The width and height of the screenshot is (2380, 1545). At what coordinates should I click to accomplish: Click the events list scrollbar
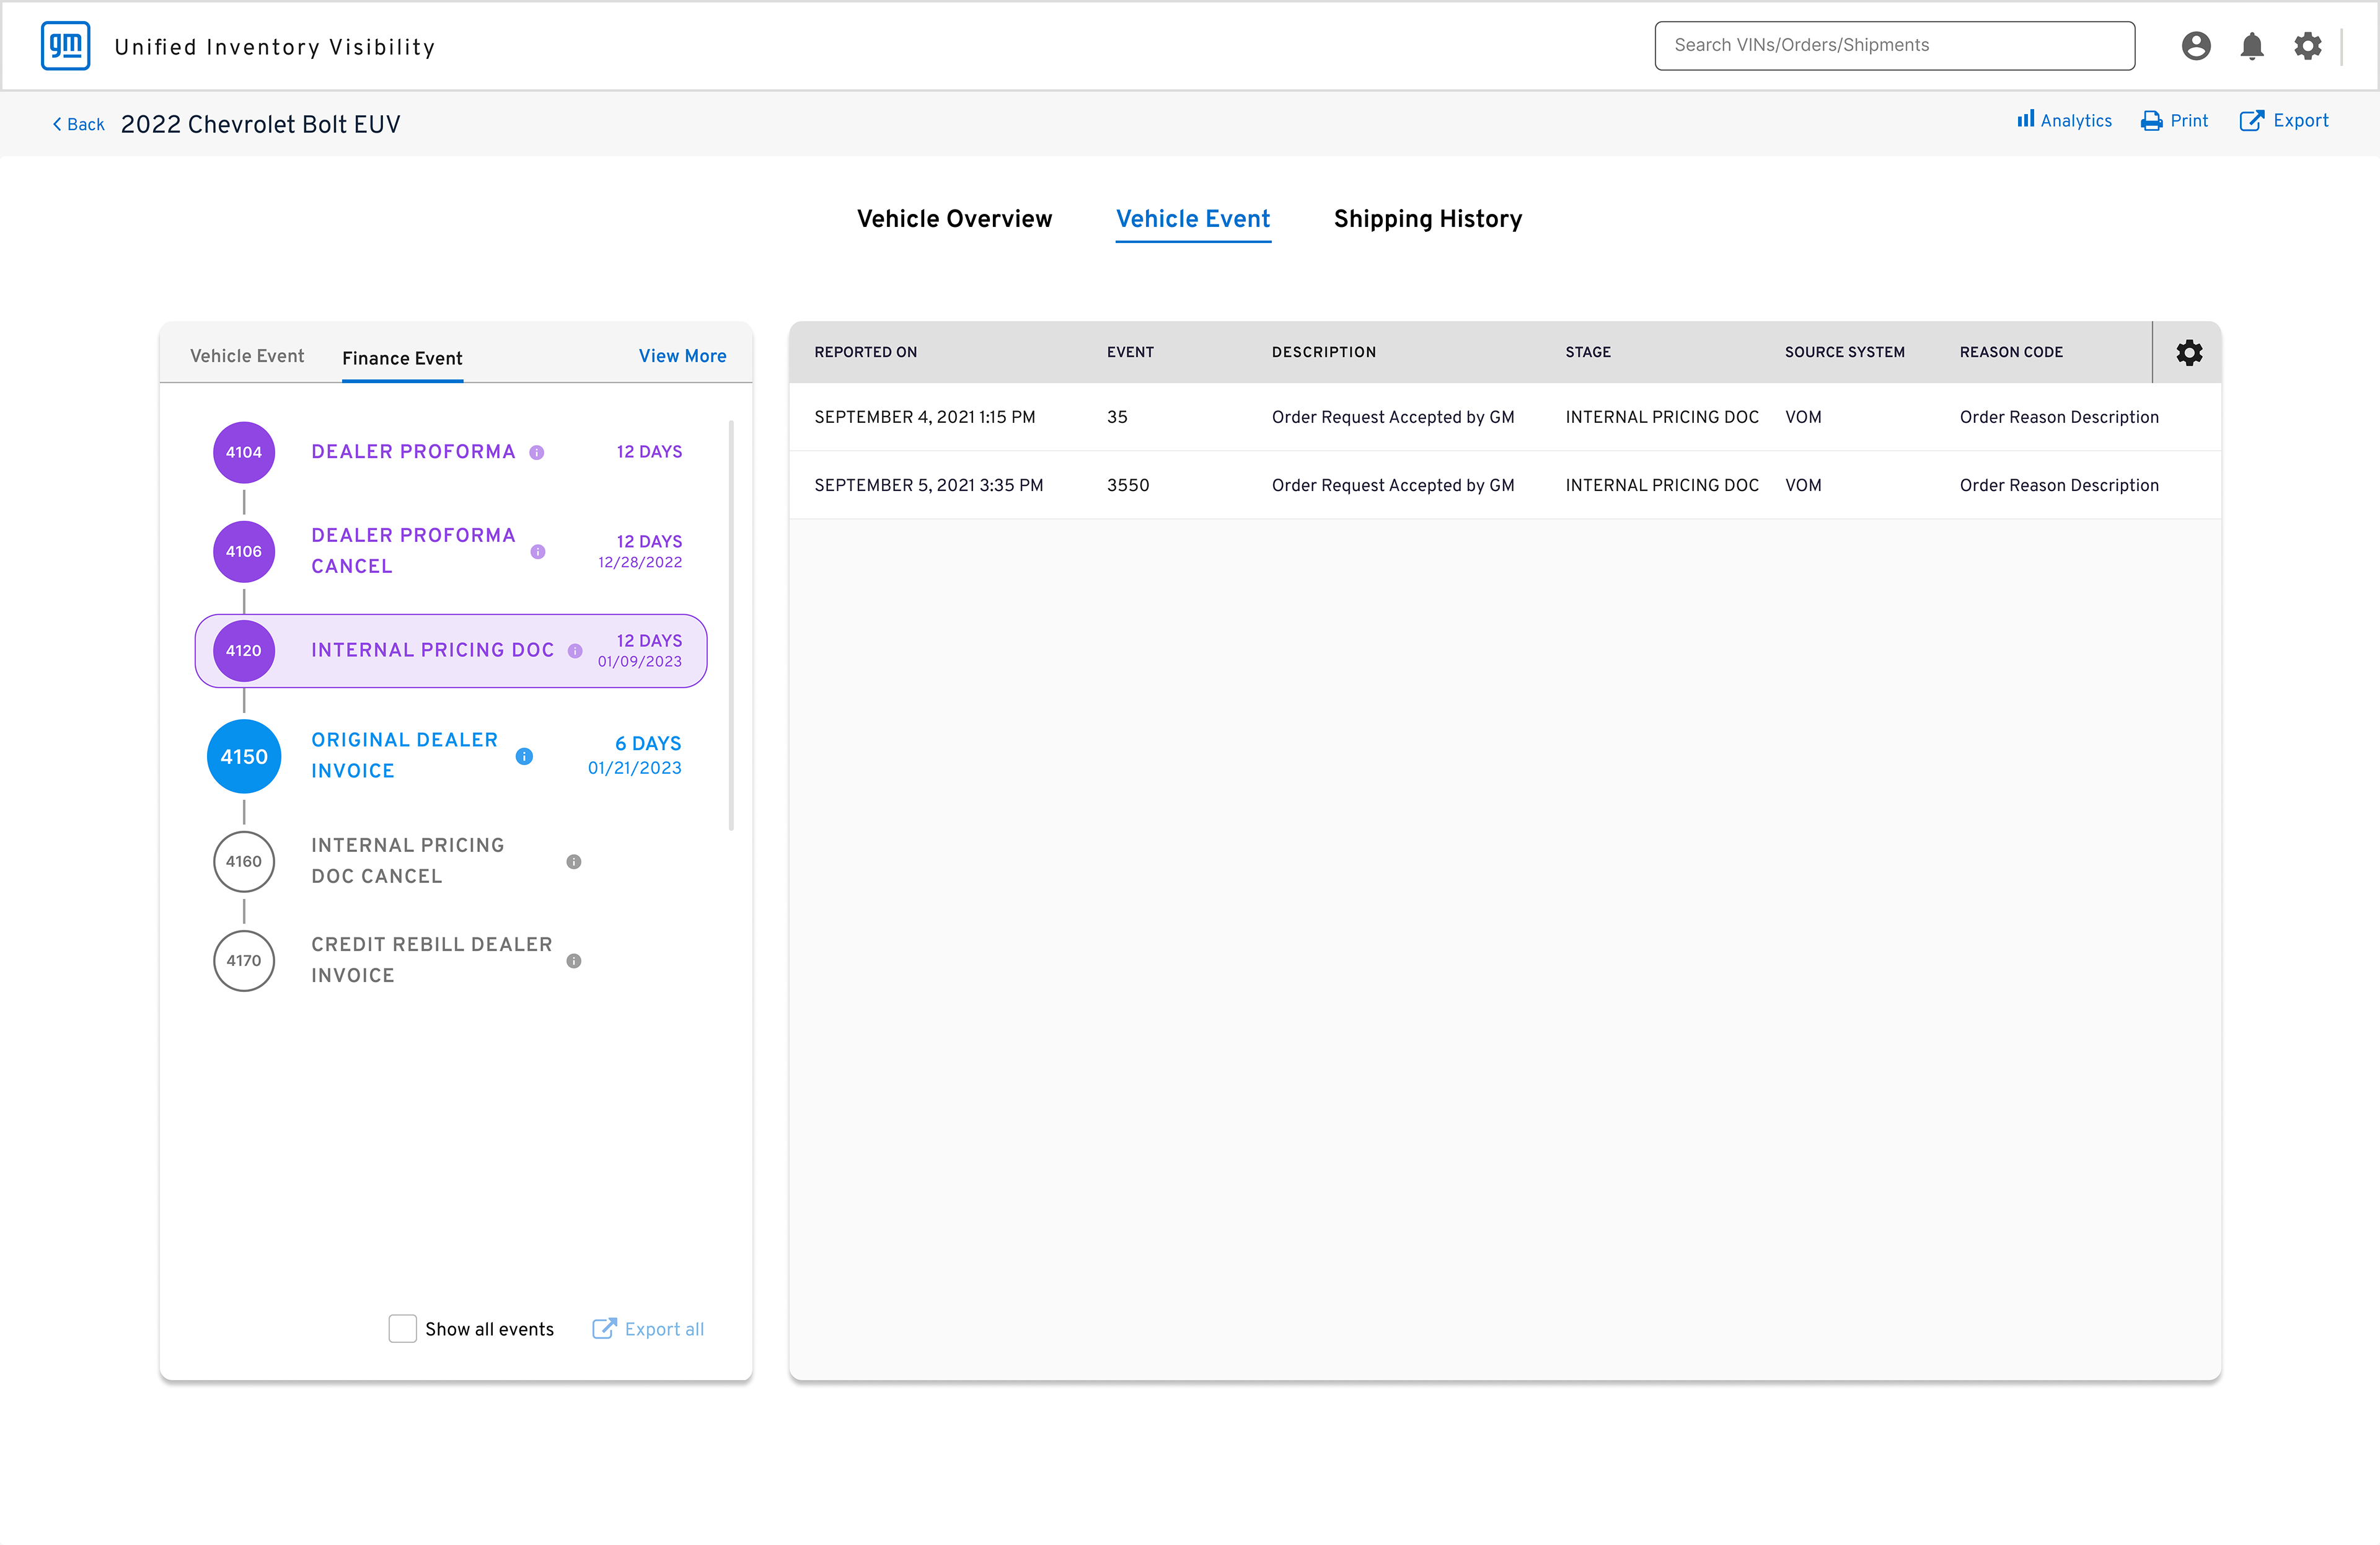(x=731, y=626)
